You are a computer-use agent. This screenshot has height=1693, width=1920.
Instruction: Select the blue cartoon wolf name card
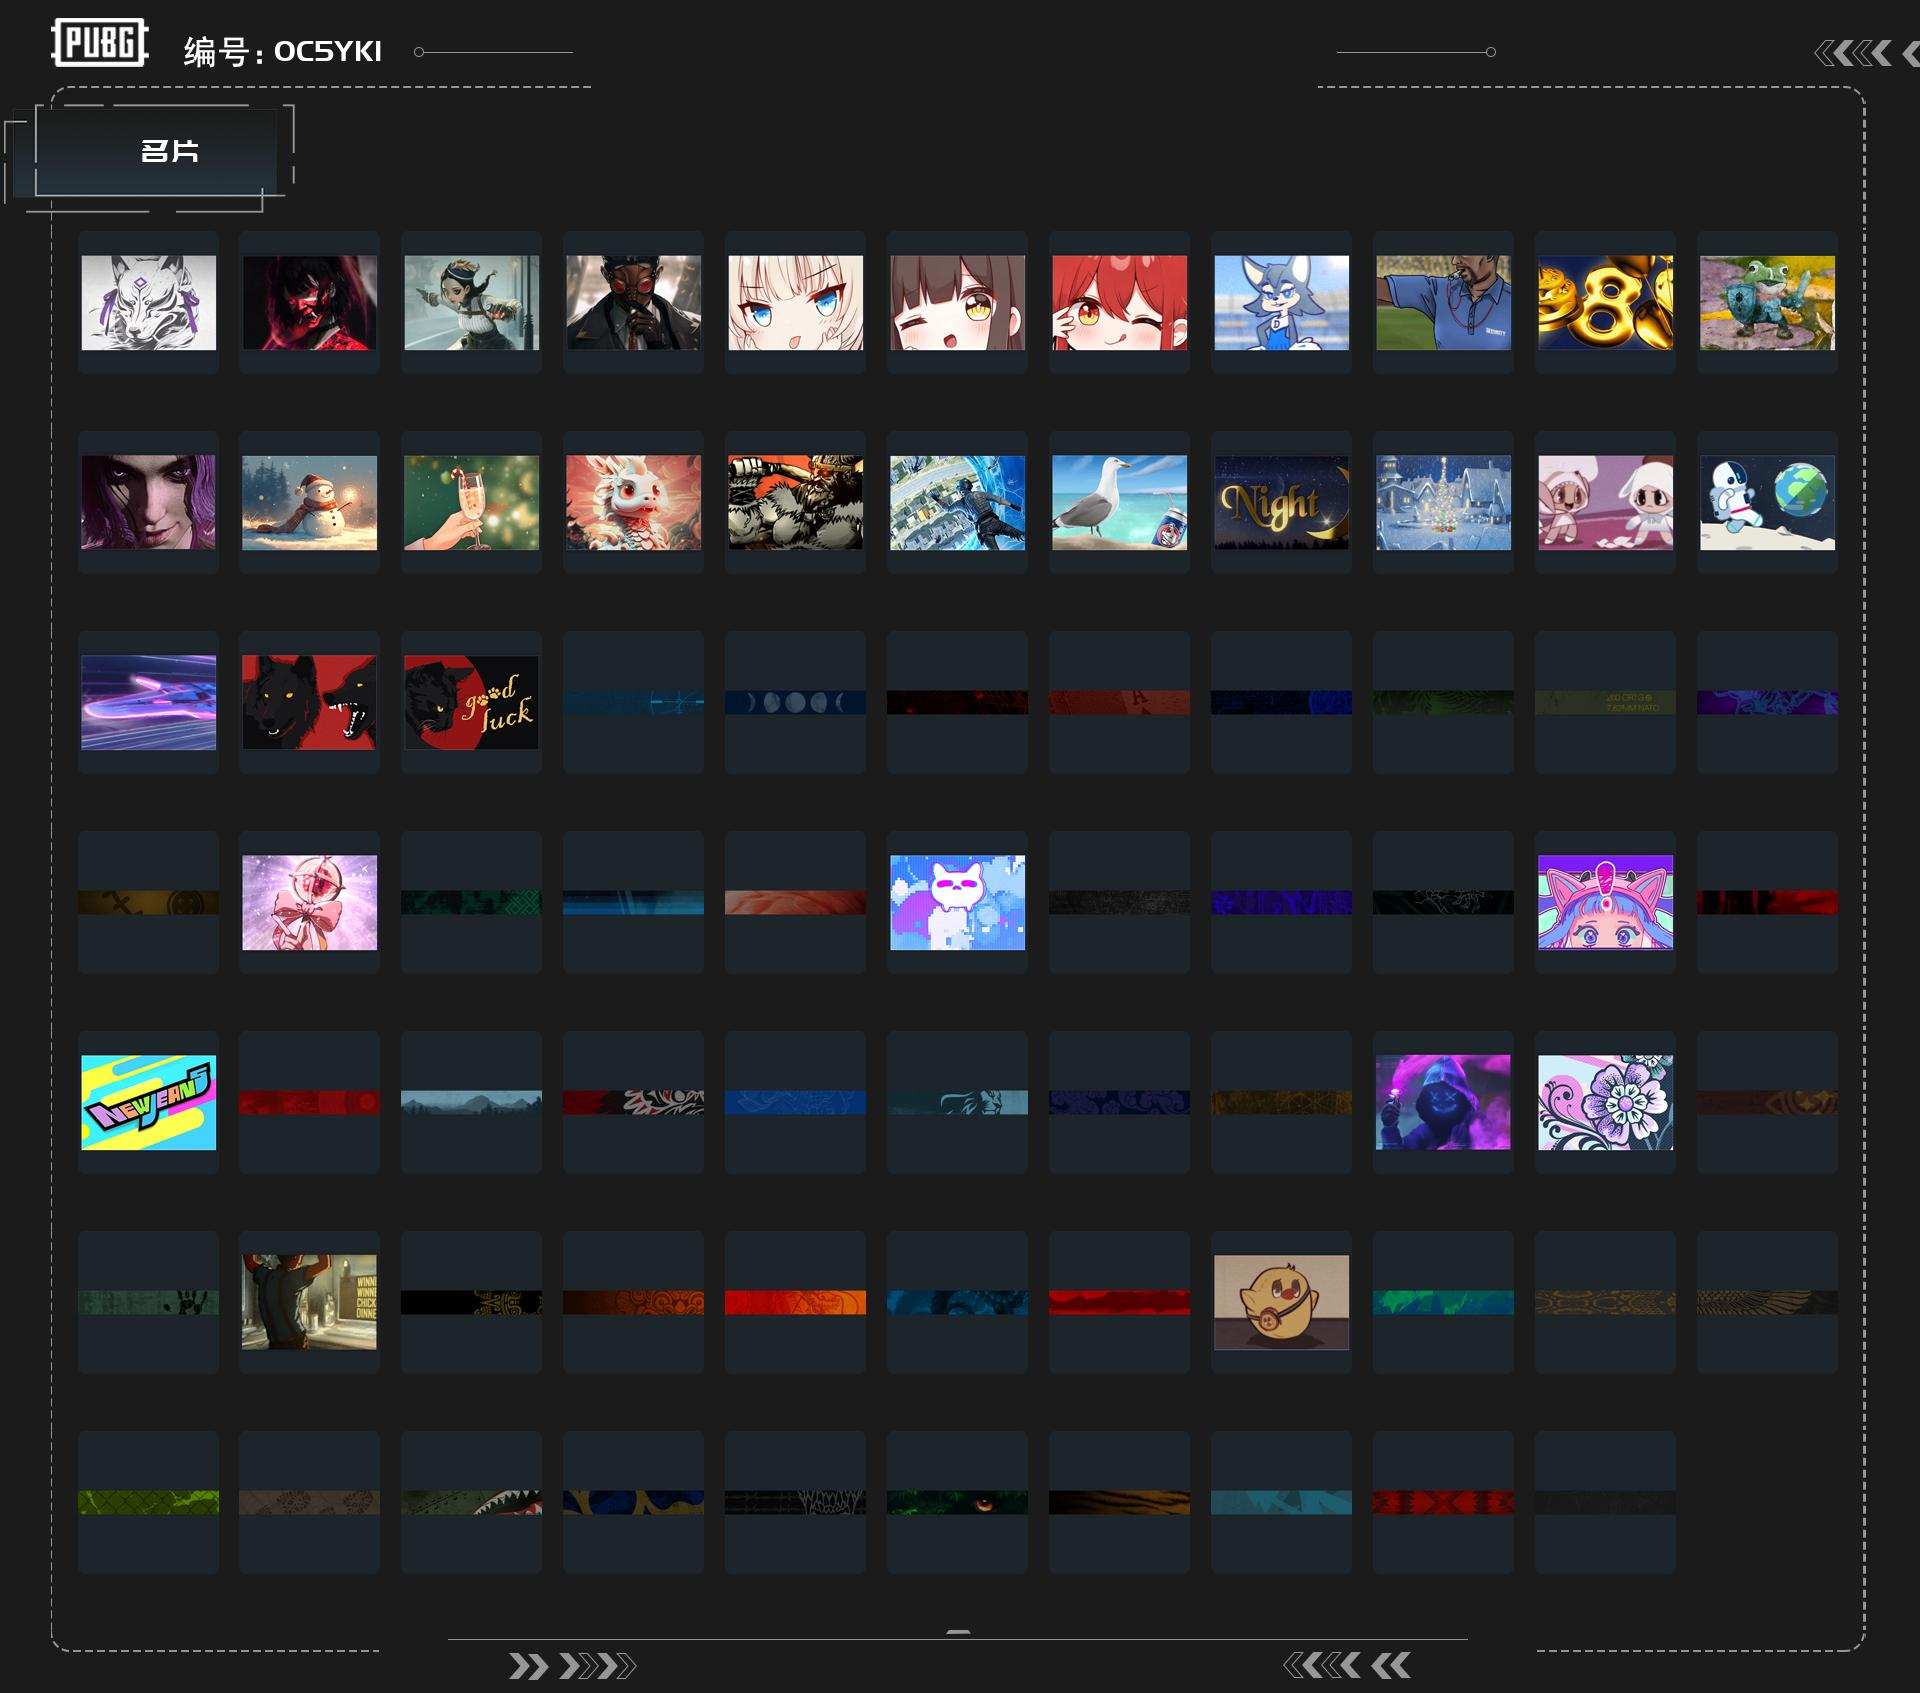1282,302
